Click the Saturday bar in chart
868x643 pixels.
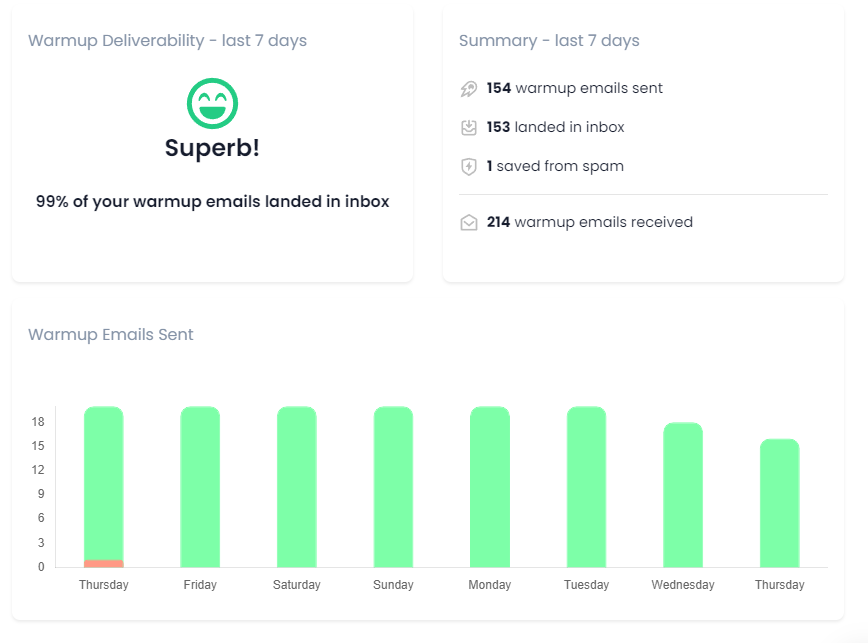tap(297, 487)
